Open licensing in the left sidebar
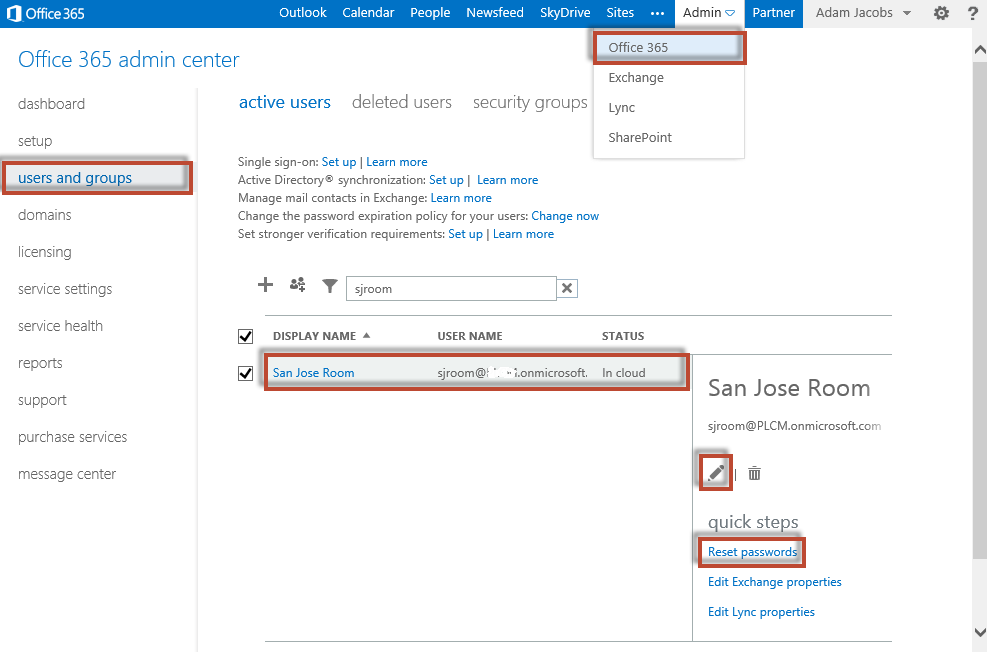 click(x=44, y=252)
